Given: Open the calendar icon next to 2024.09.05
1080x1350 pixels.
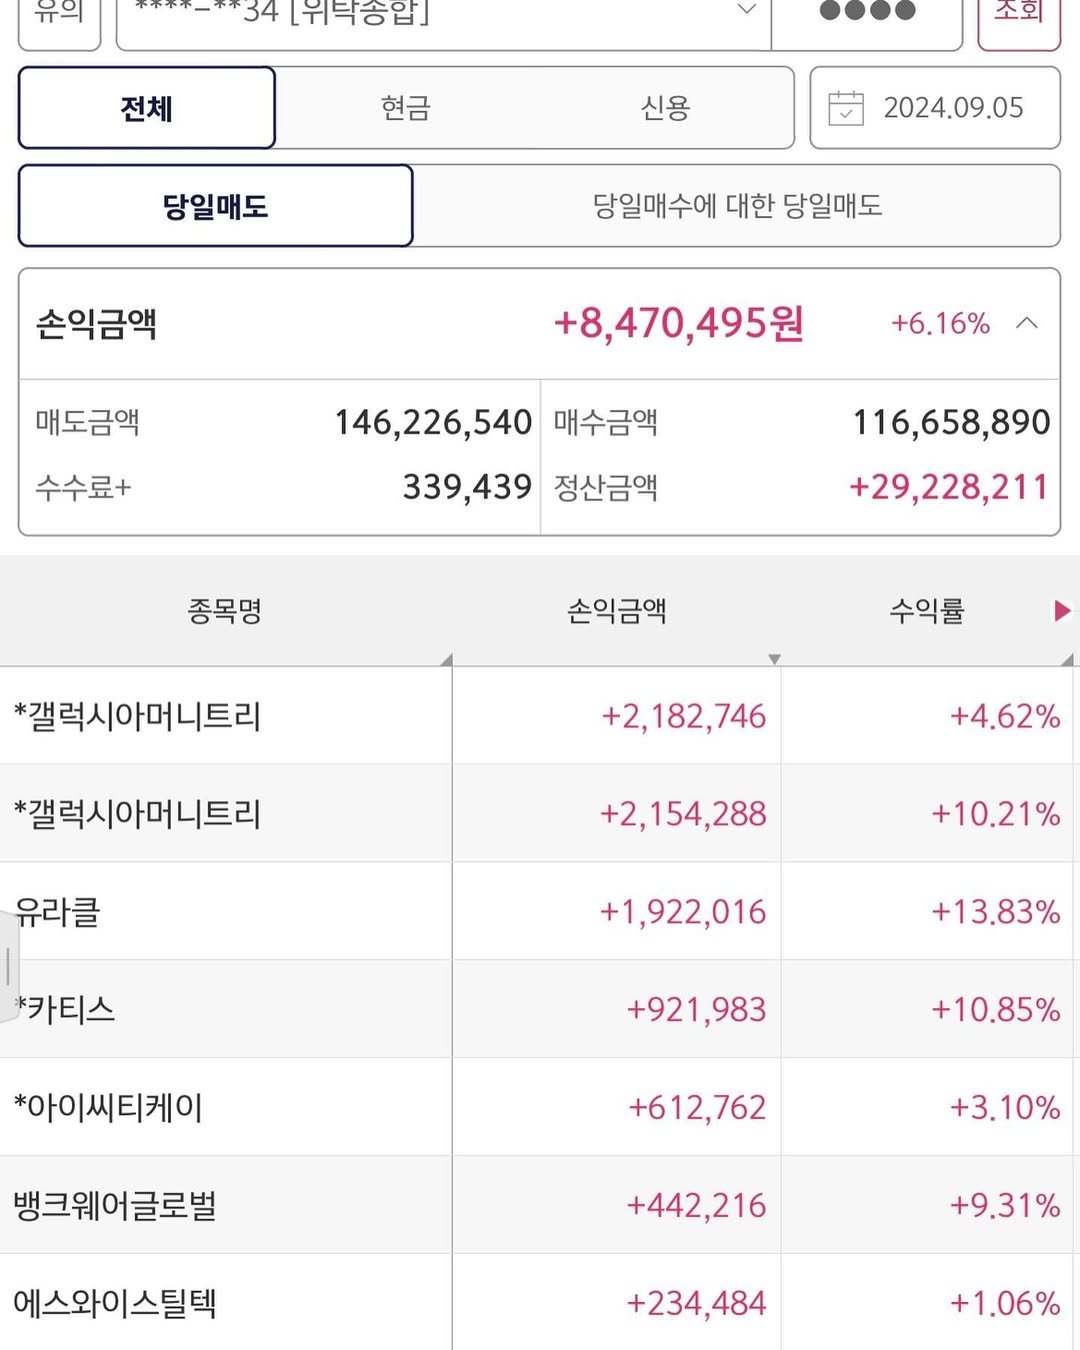Looking at the screenshot, I should 846,108.
